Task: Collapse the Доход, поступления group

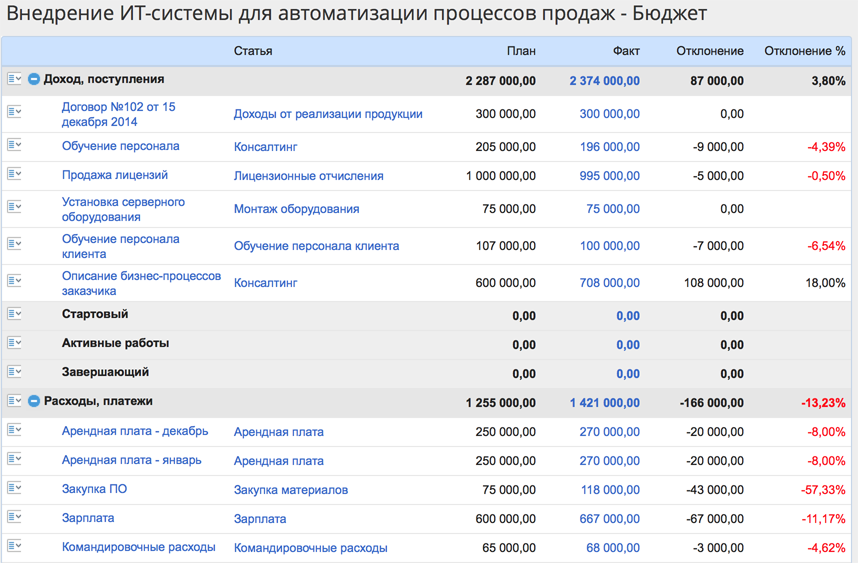Action: click(34, 79)
